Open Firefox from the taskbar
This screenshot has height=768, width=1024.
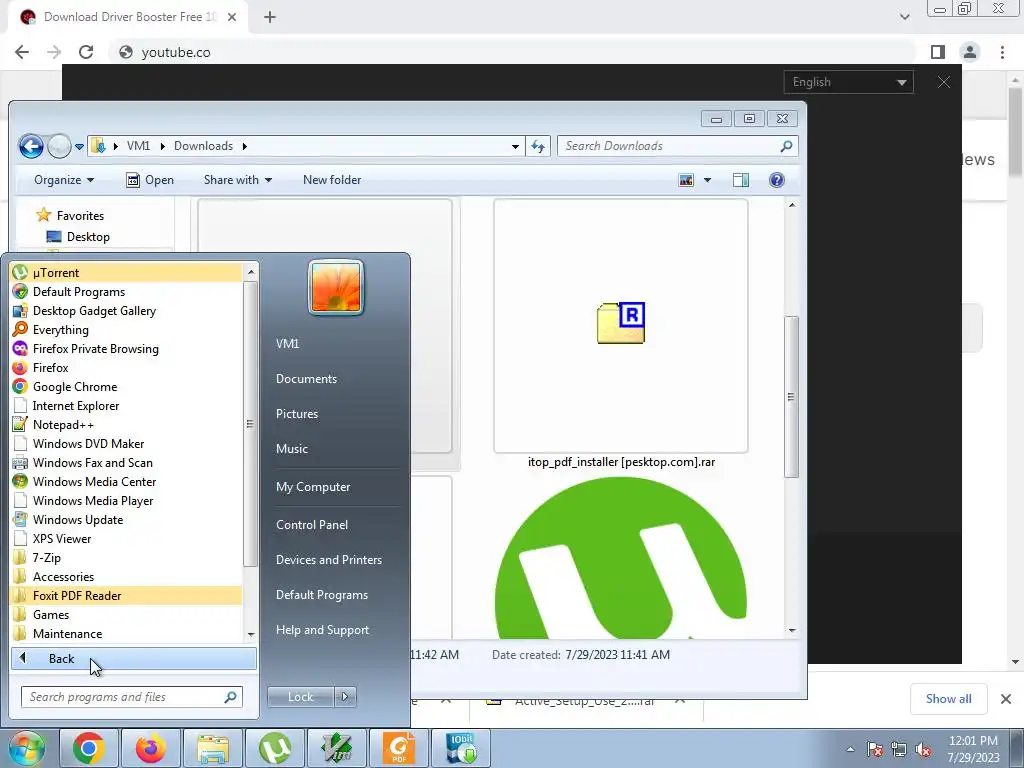[x=151, y=748]
